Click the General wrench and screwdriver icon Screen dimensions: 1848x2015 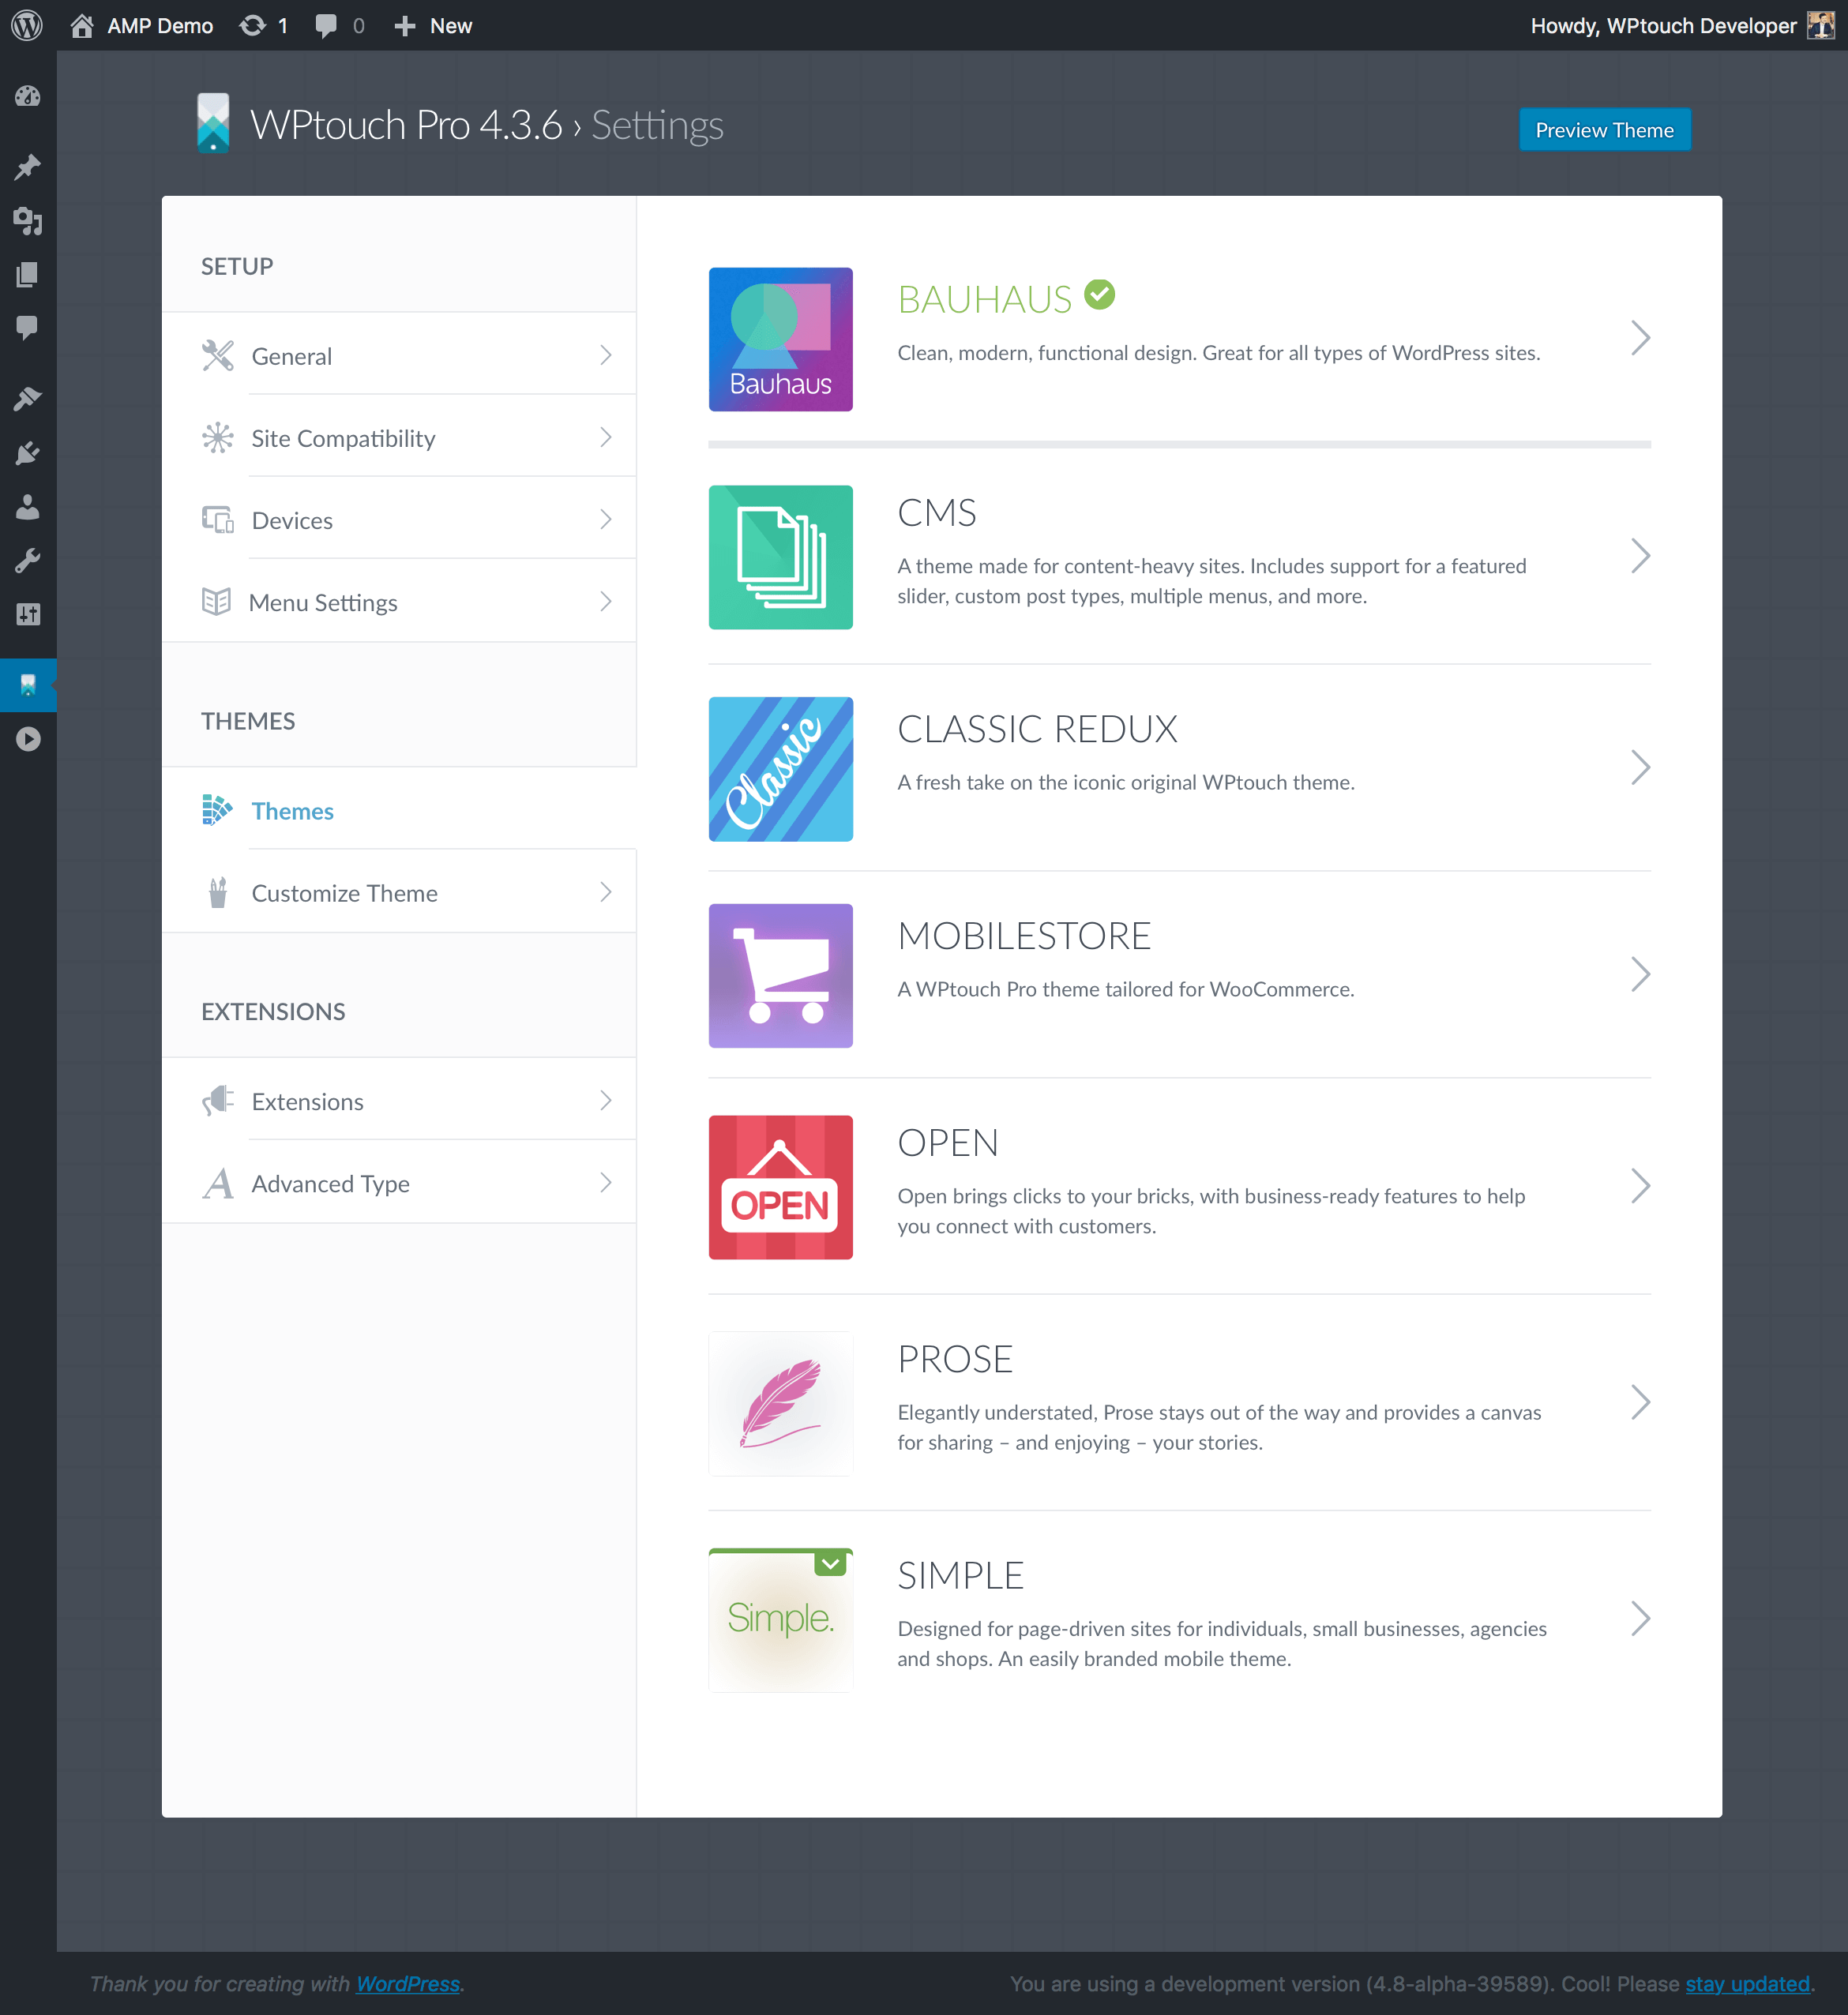tap(217, 355)
